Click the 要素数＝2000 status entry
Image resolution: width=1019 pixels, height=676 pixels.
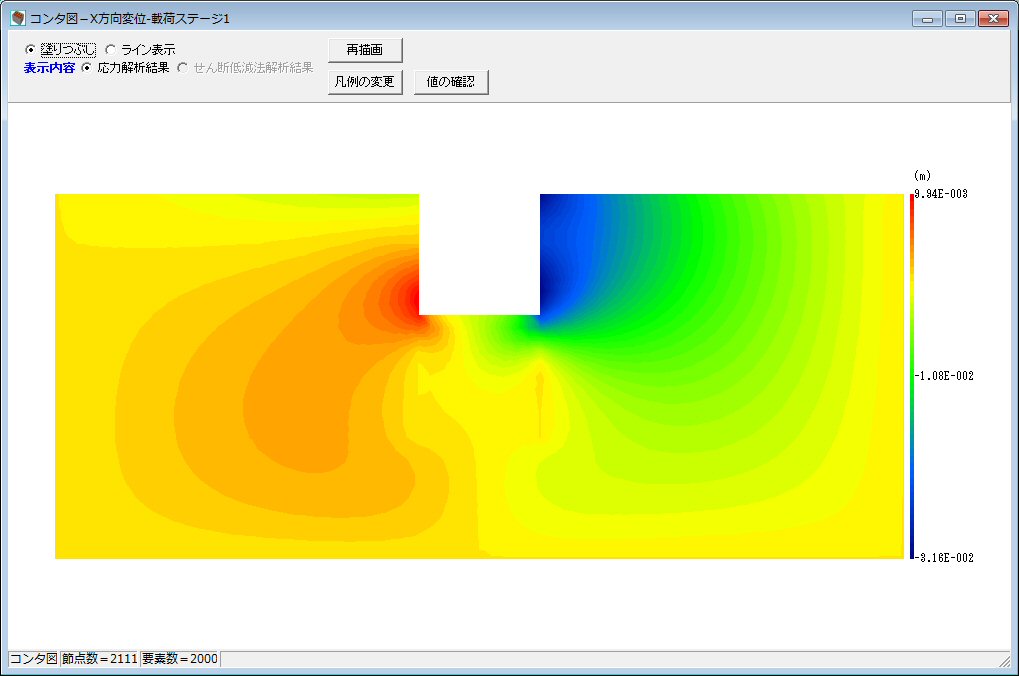coord(180,658)
